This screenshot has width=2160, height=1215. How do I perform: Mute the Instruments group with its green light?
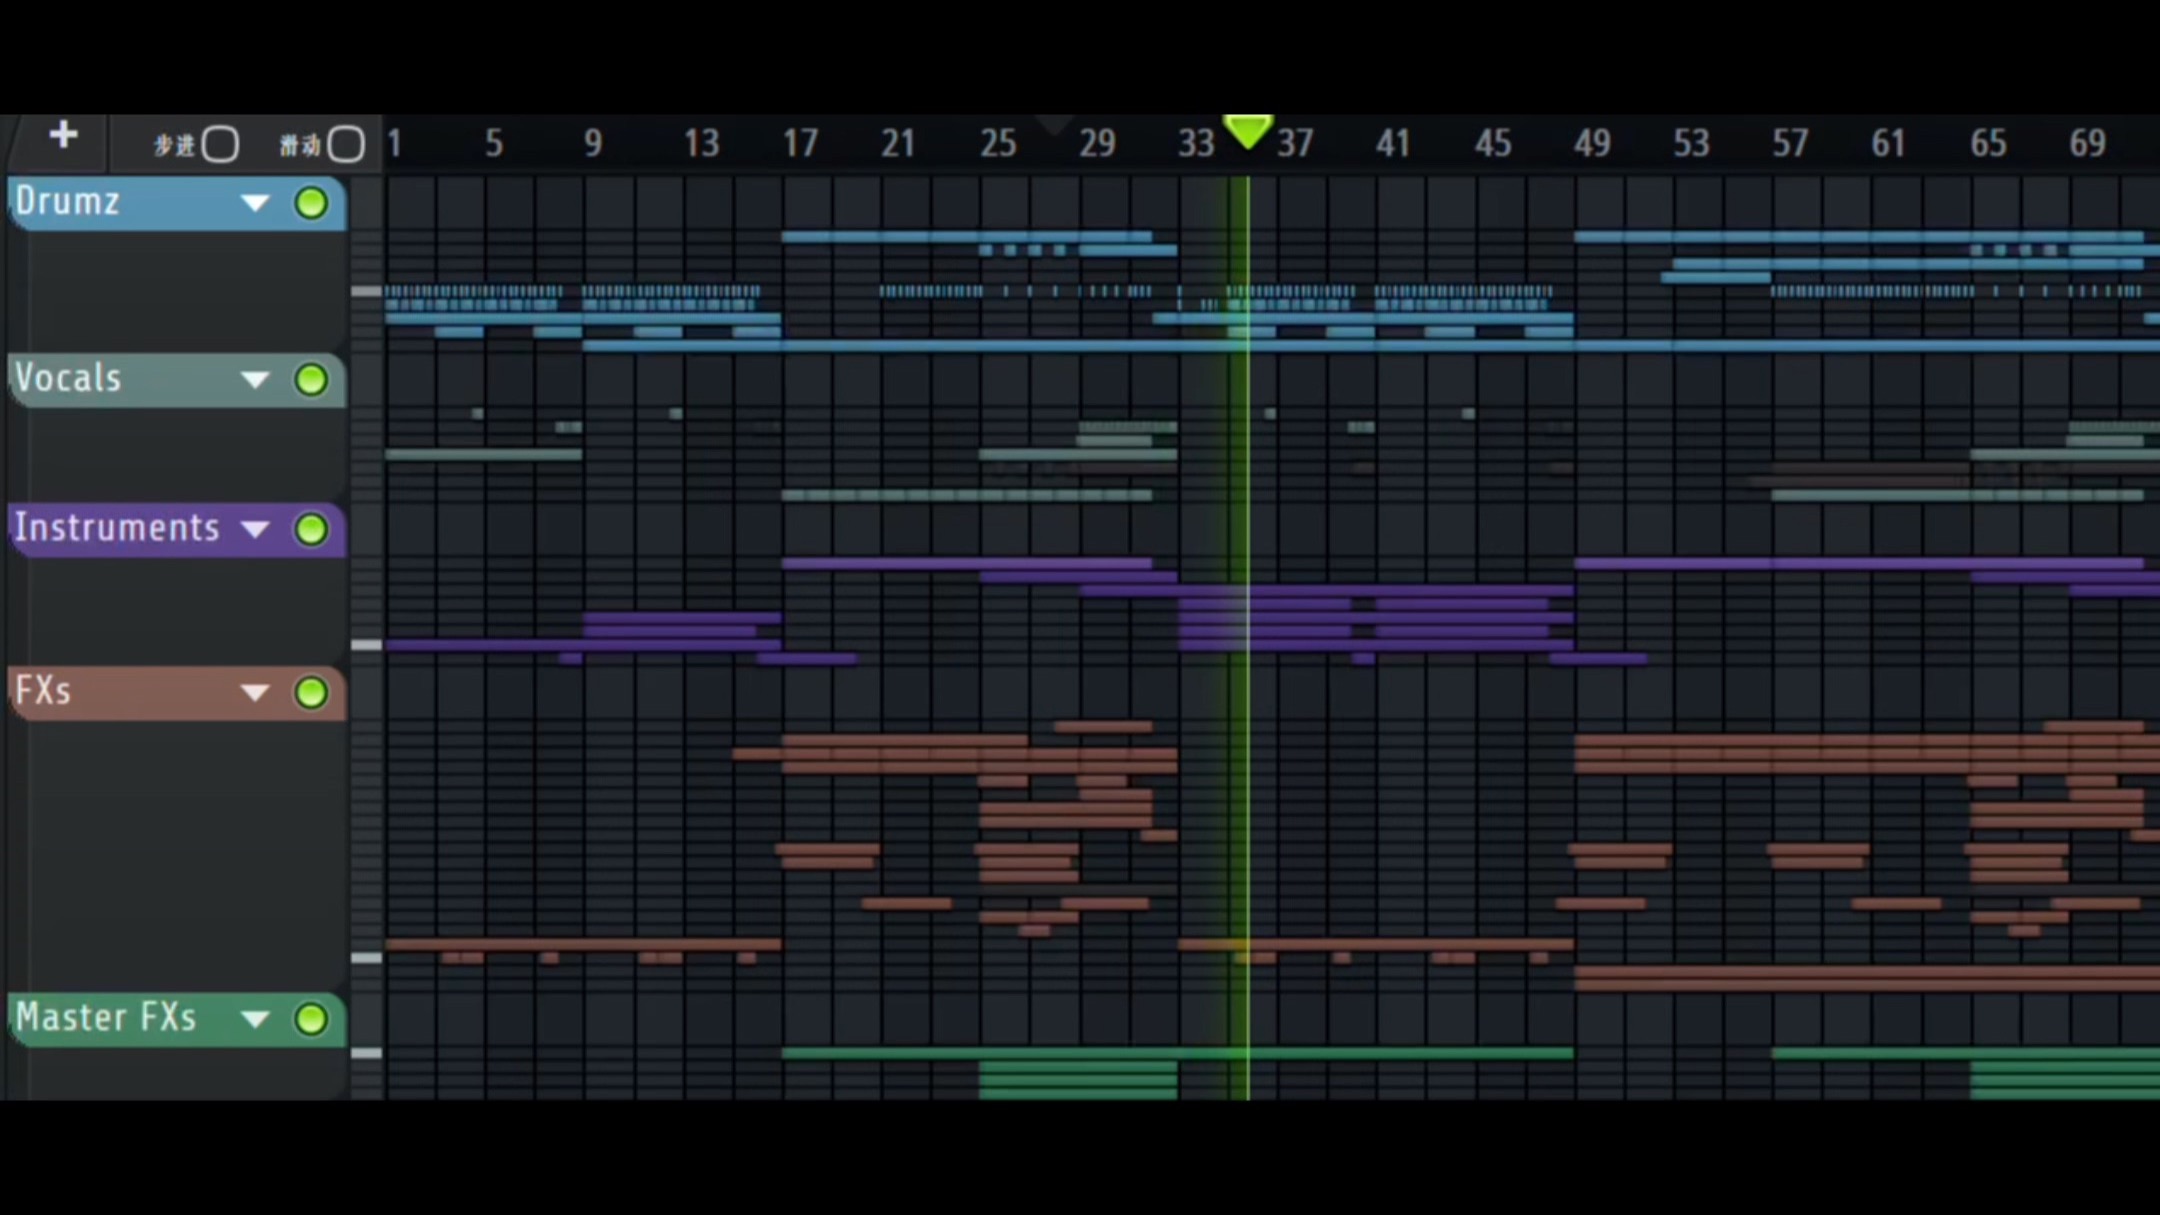pos(311,529)
